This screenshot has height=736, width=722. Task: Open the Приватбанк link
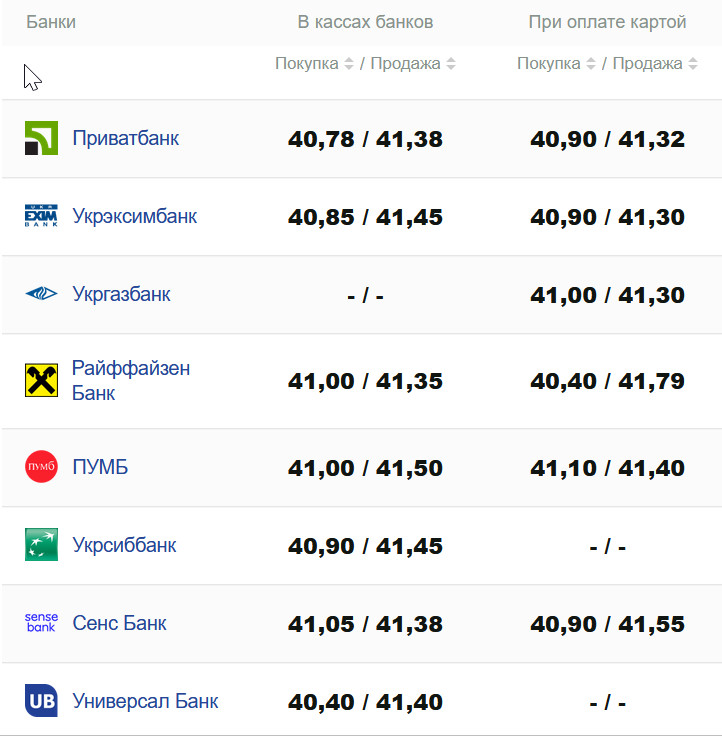[125, 138]
